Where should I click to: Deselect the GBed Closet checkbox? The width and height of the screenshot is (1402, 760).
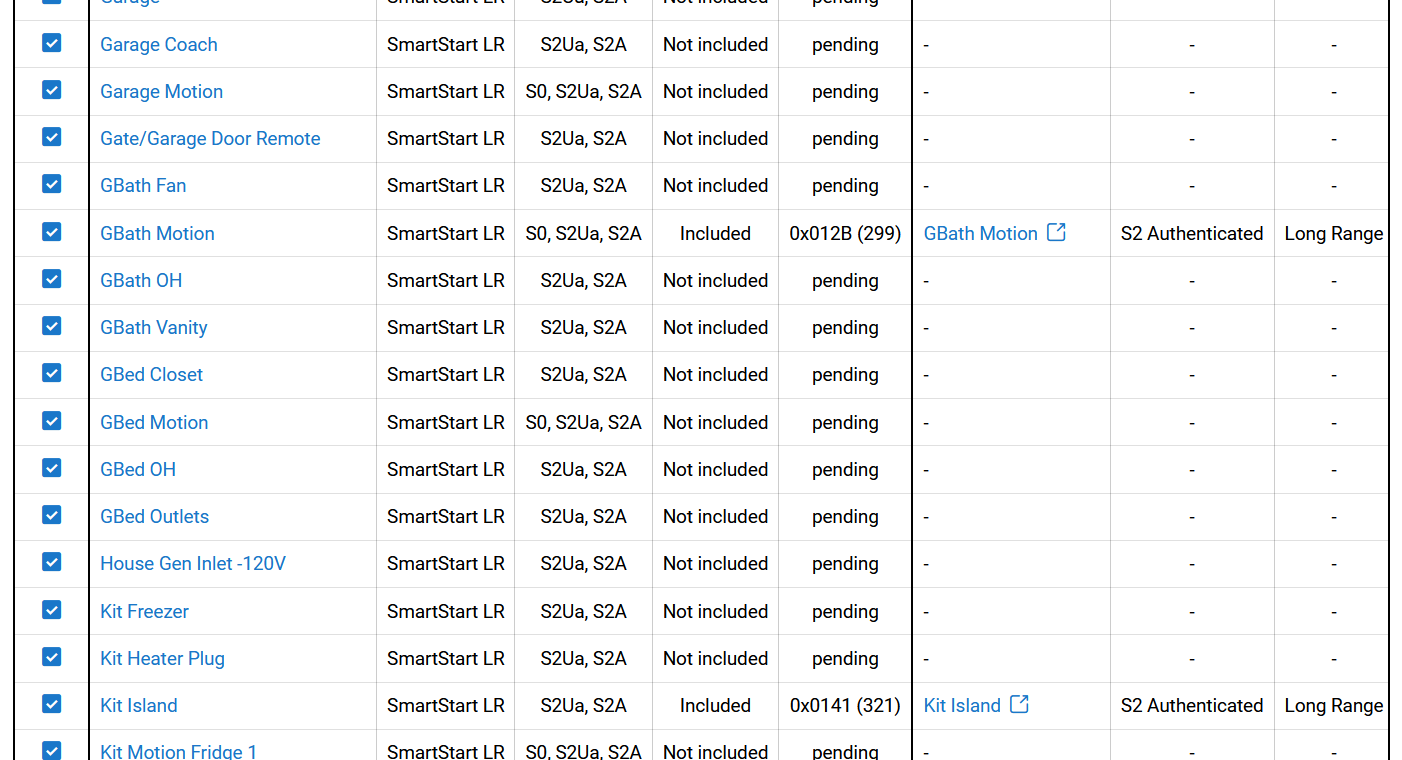(52, 373)
